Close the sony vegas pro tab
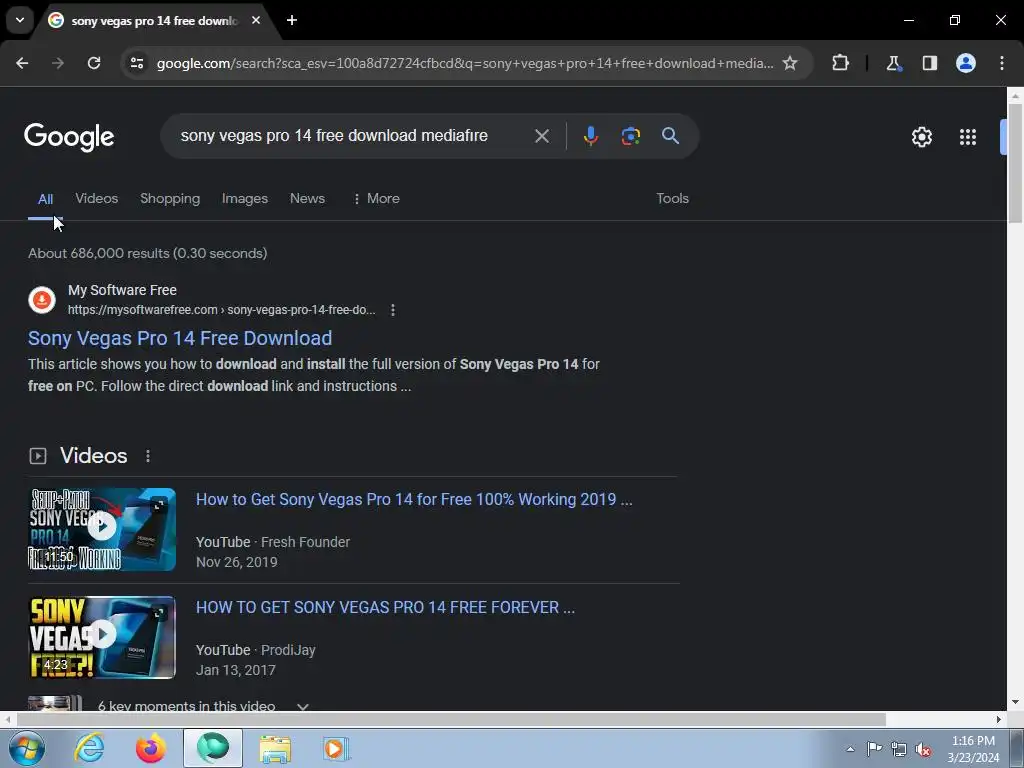 (x=256, y=20)
